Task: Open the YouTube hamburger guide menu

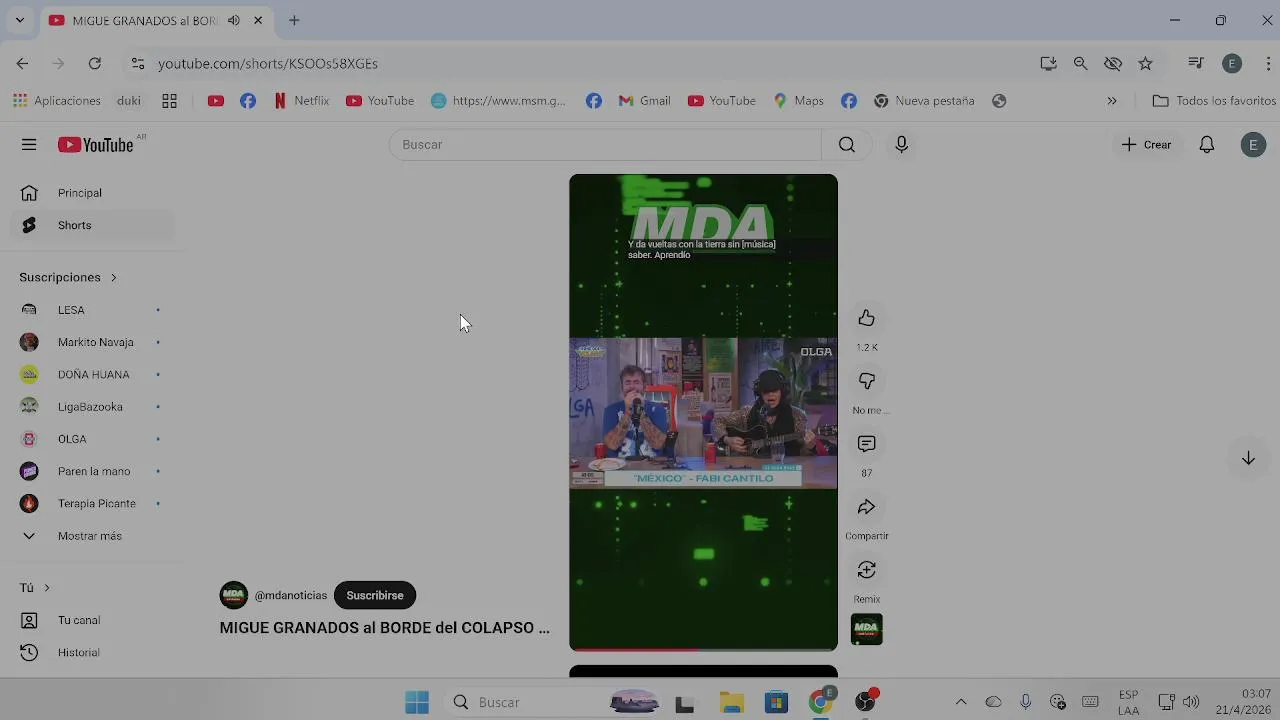Action: point(29,145)
